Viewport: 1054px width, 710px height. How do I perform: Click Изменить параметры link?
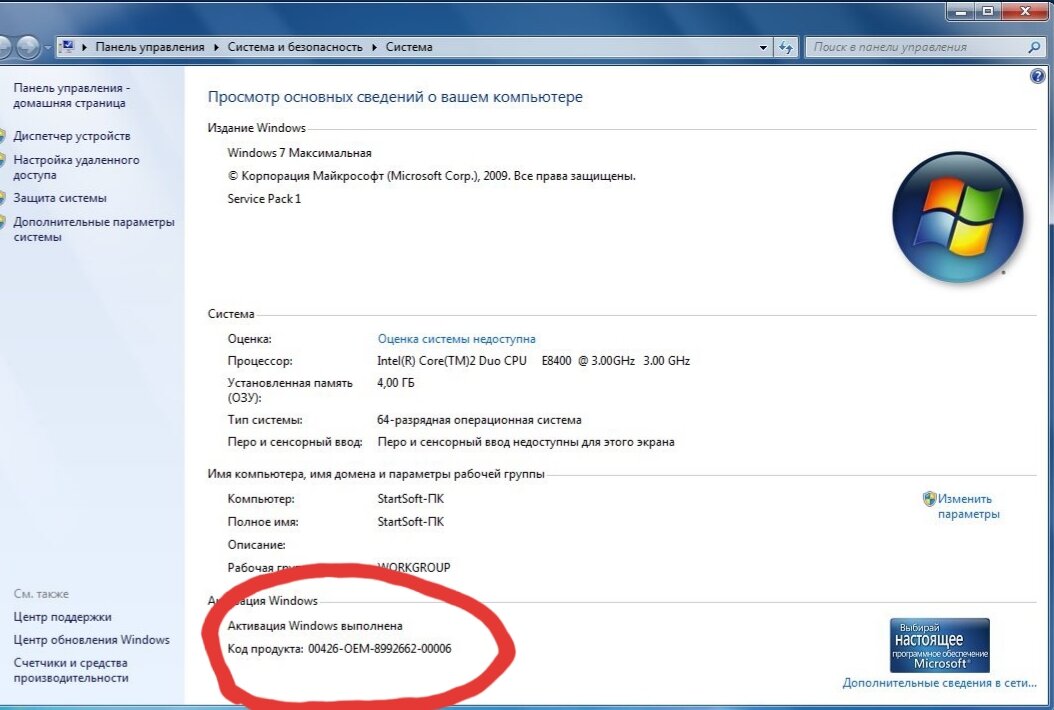click(x=969, y=506)
